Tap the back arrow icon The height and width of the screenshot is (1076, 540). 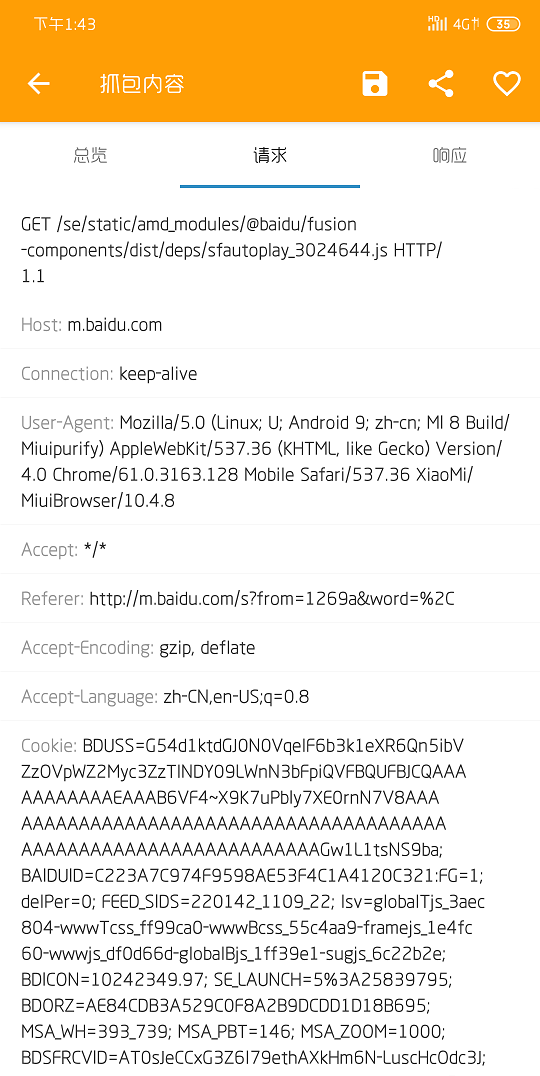click(x=39, y=84)
